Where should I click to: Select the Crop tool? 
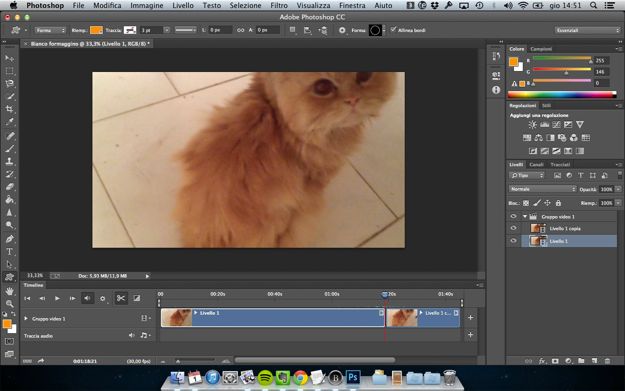point(10,109)
